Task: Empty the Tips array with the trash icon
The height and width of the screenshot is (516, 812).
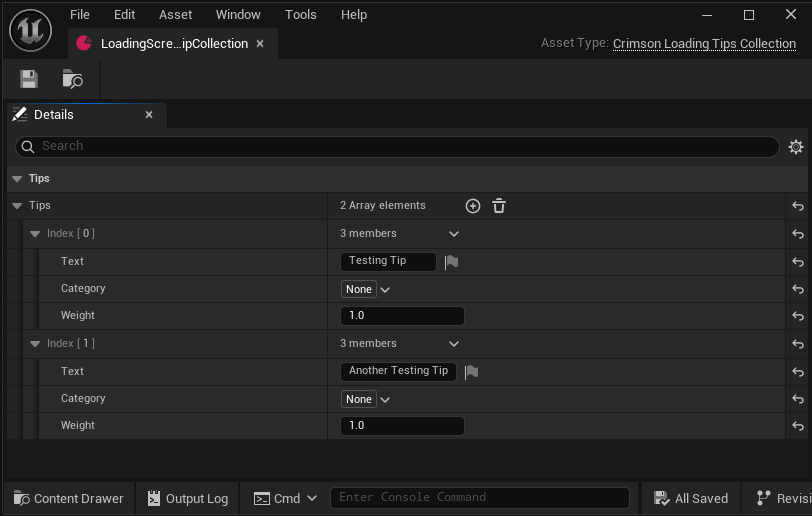Action: (x=499, y=206)
